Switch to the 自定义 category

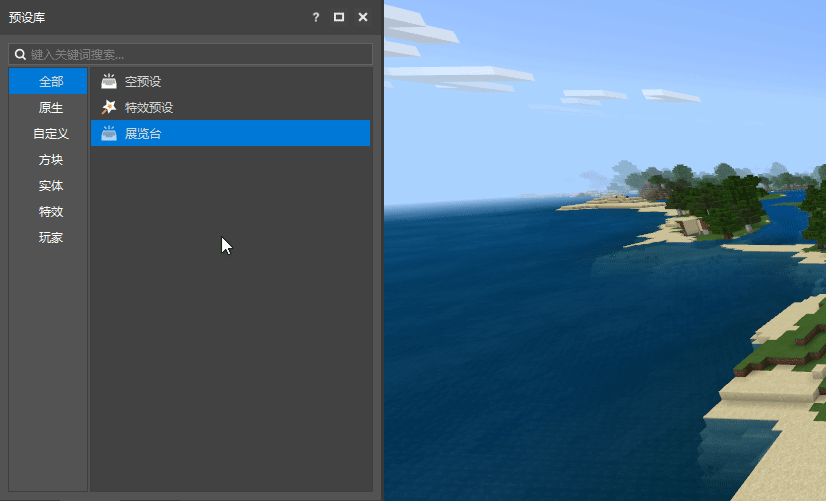point(48,133)
